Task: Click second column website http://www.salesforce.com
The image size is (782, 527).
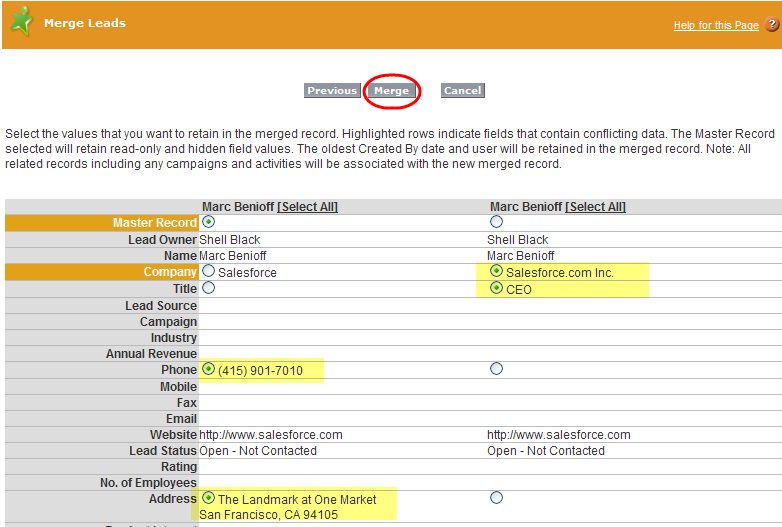Action: 559,435
